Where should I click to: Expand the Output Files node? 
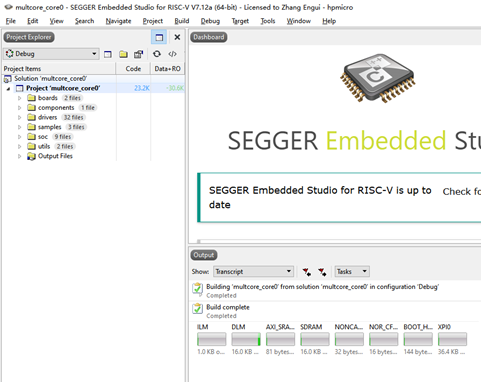tap(19, 156)
